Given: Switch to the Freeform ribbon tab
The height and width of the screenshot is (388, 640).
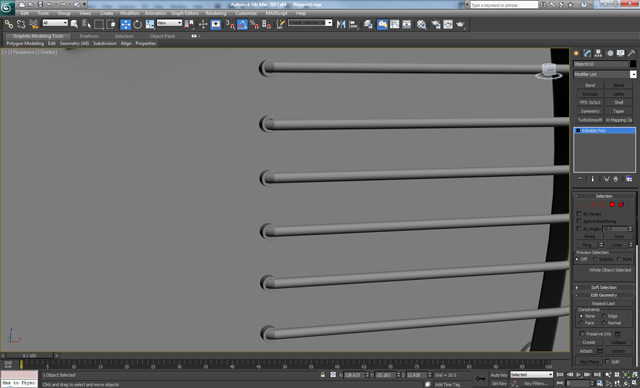Looking at the screenshot, I should click(x=89, y=36).
